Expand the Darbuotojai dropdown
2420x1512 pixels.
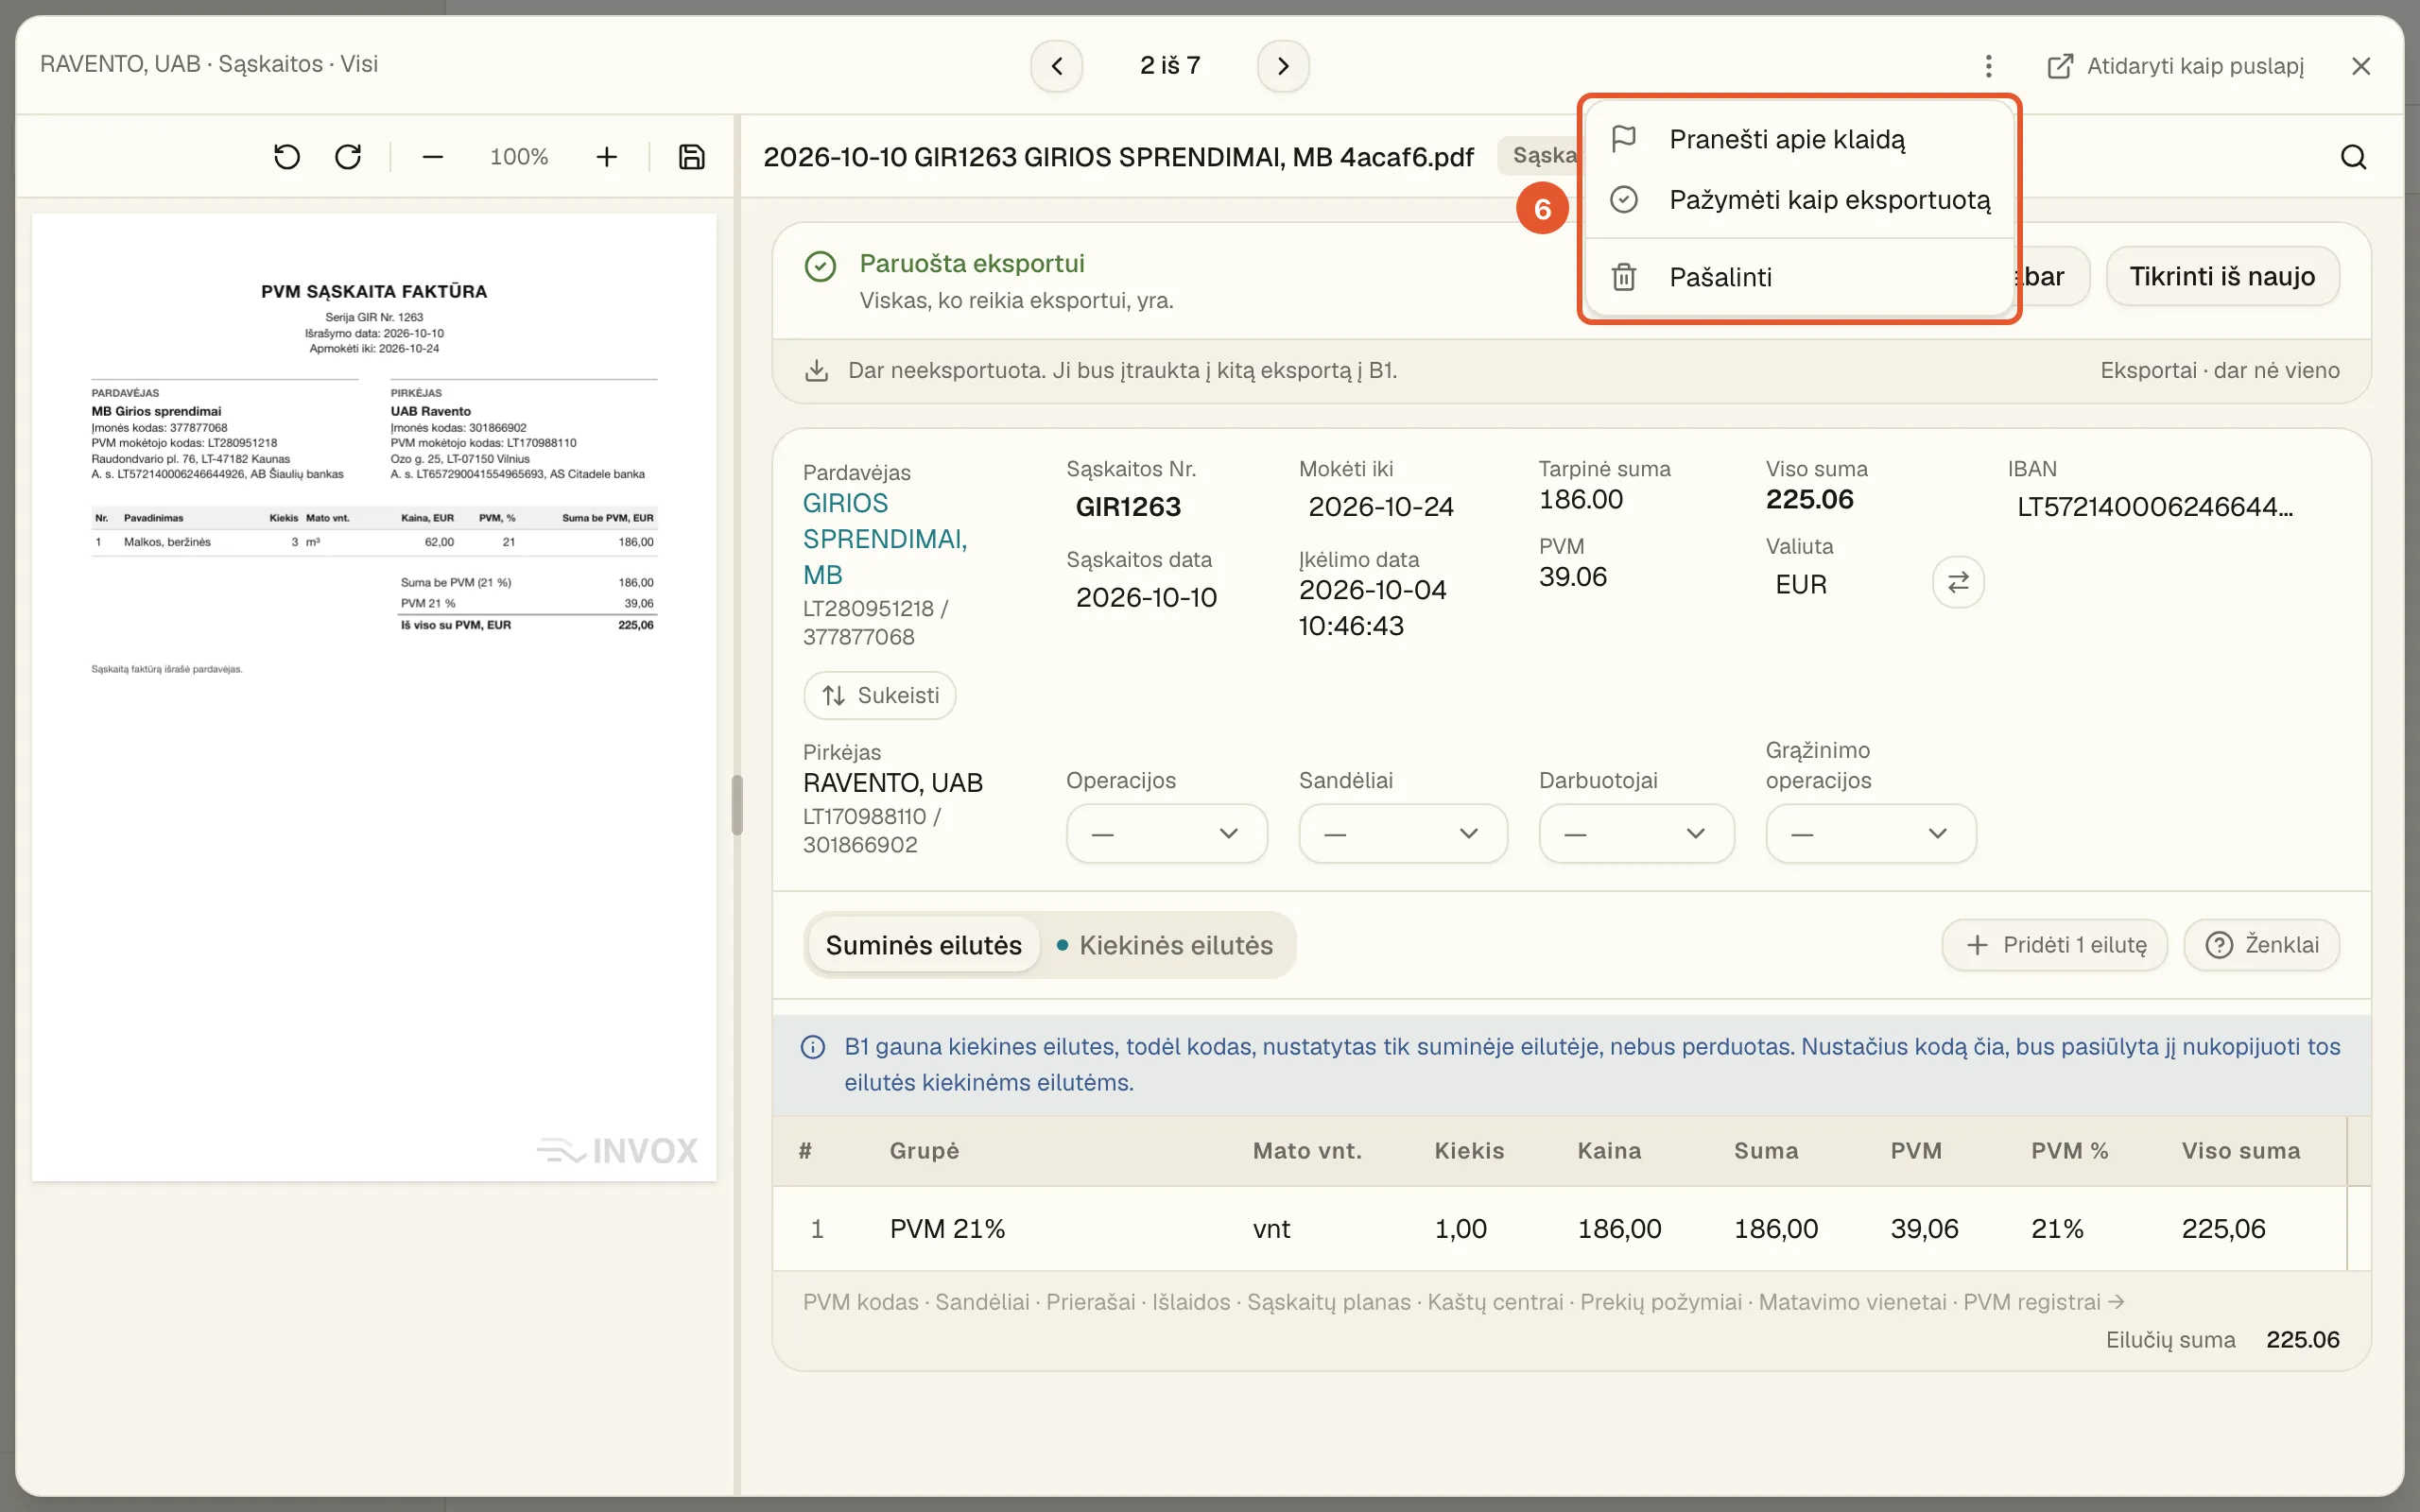[1636, 833]
